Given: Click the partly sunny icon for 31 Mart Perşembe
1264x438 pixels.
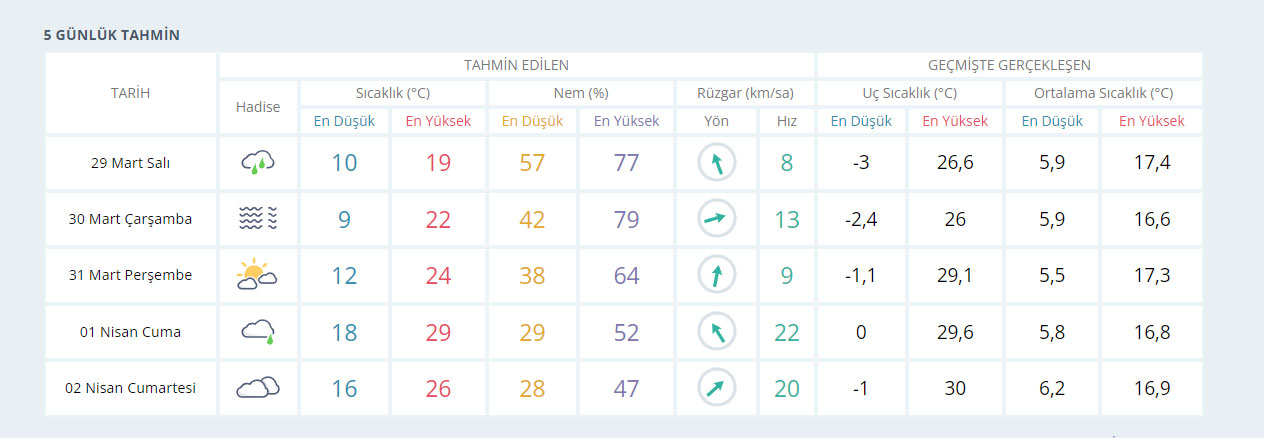Looking at the screenshot, I should (x=257, y=275).
